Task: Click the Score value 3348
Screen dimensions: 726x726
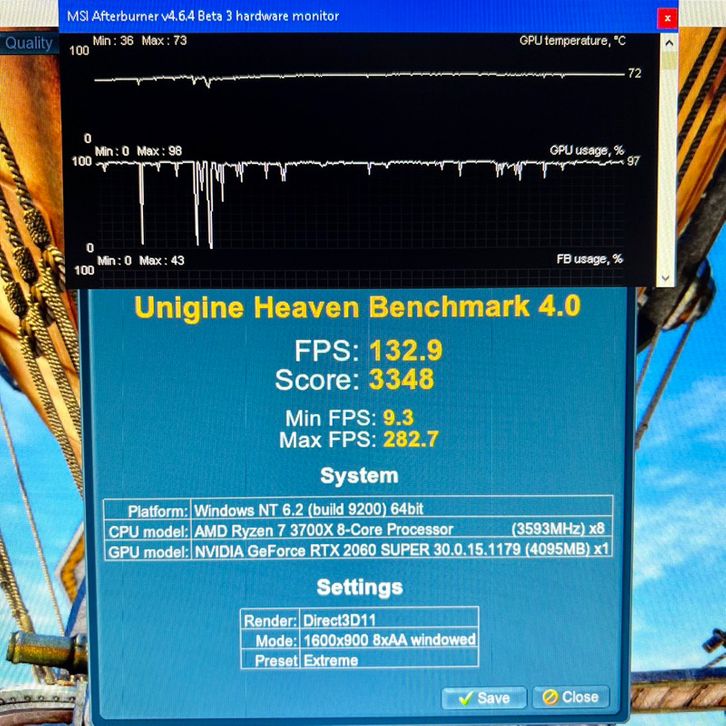Action: point(401,380)
